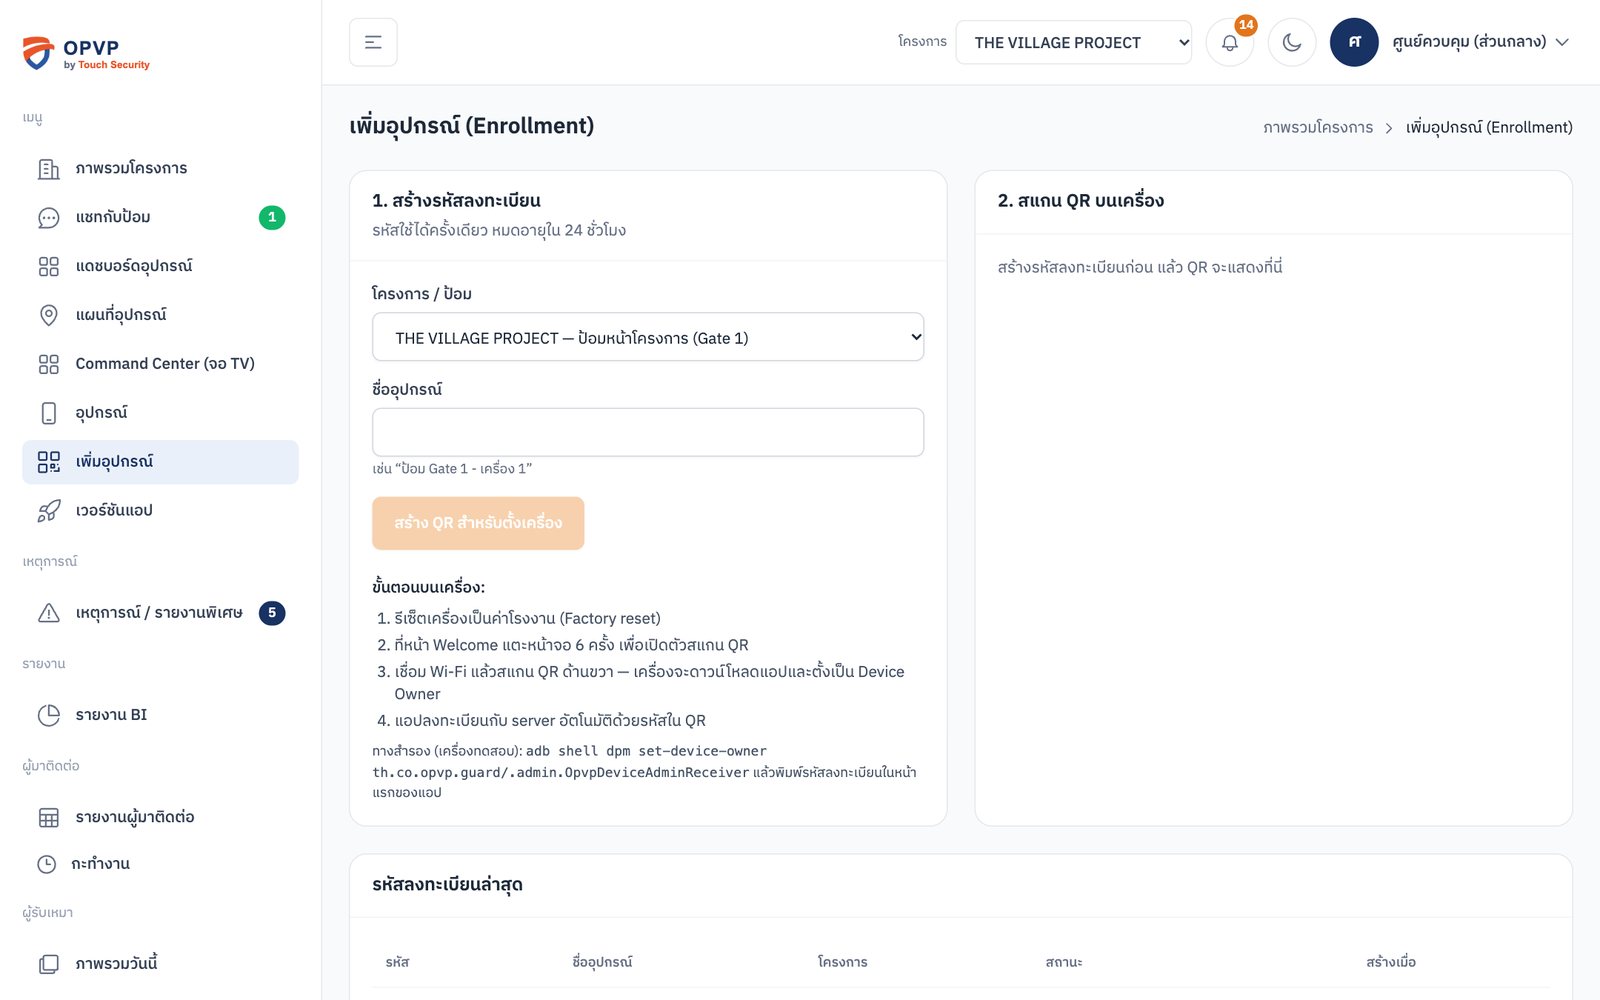The height and width of the screenshot is (1000, 1600).
Task: Open เวอร์ชันแอป menu entry
Action: 160,511
